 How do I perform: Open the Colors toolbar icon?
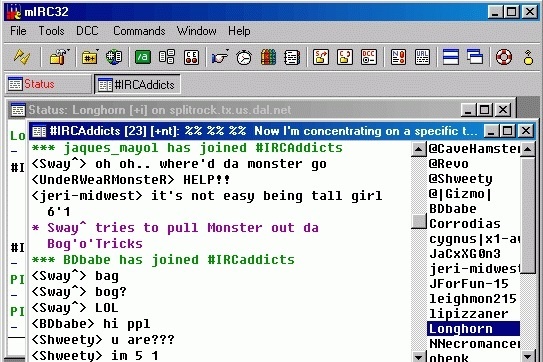pyautogui.click(x=268, y=57)
